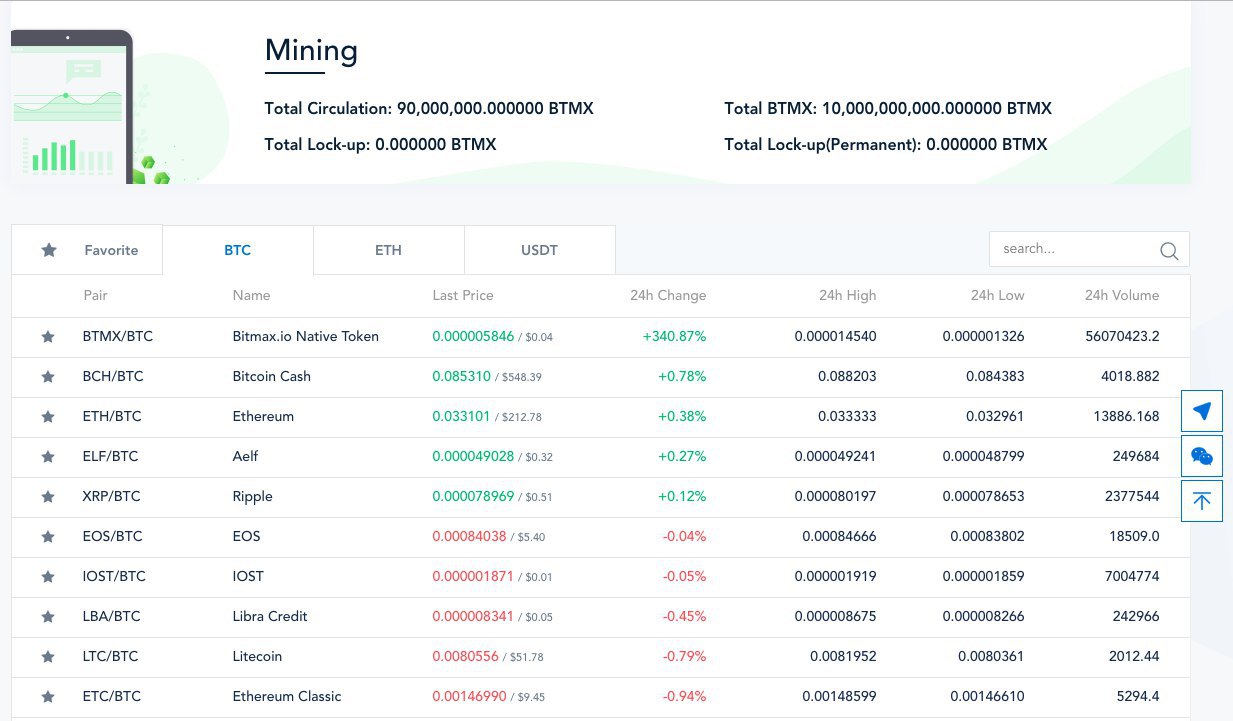Click the +0.78% change value
This screenshot has height=721, width=1233.
point(682,377)
